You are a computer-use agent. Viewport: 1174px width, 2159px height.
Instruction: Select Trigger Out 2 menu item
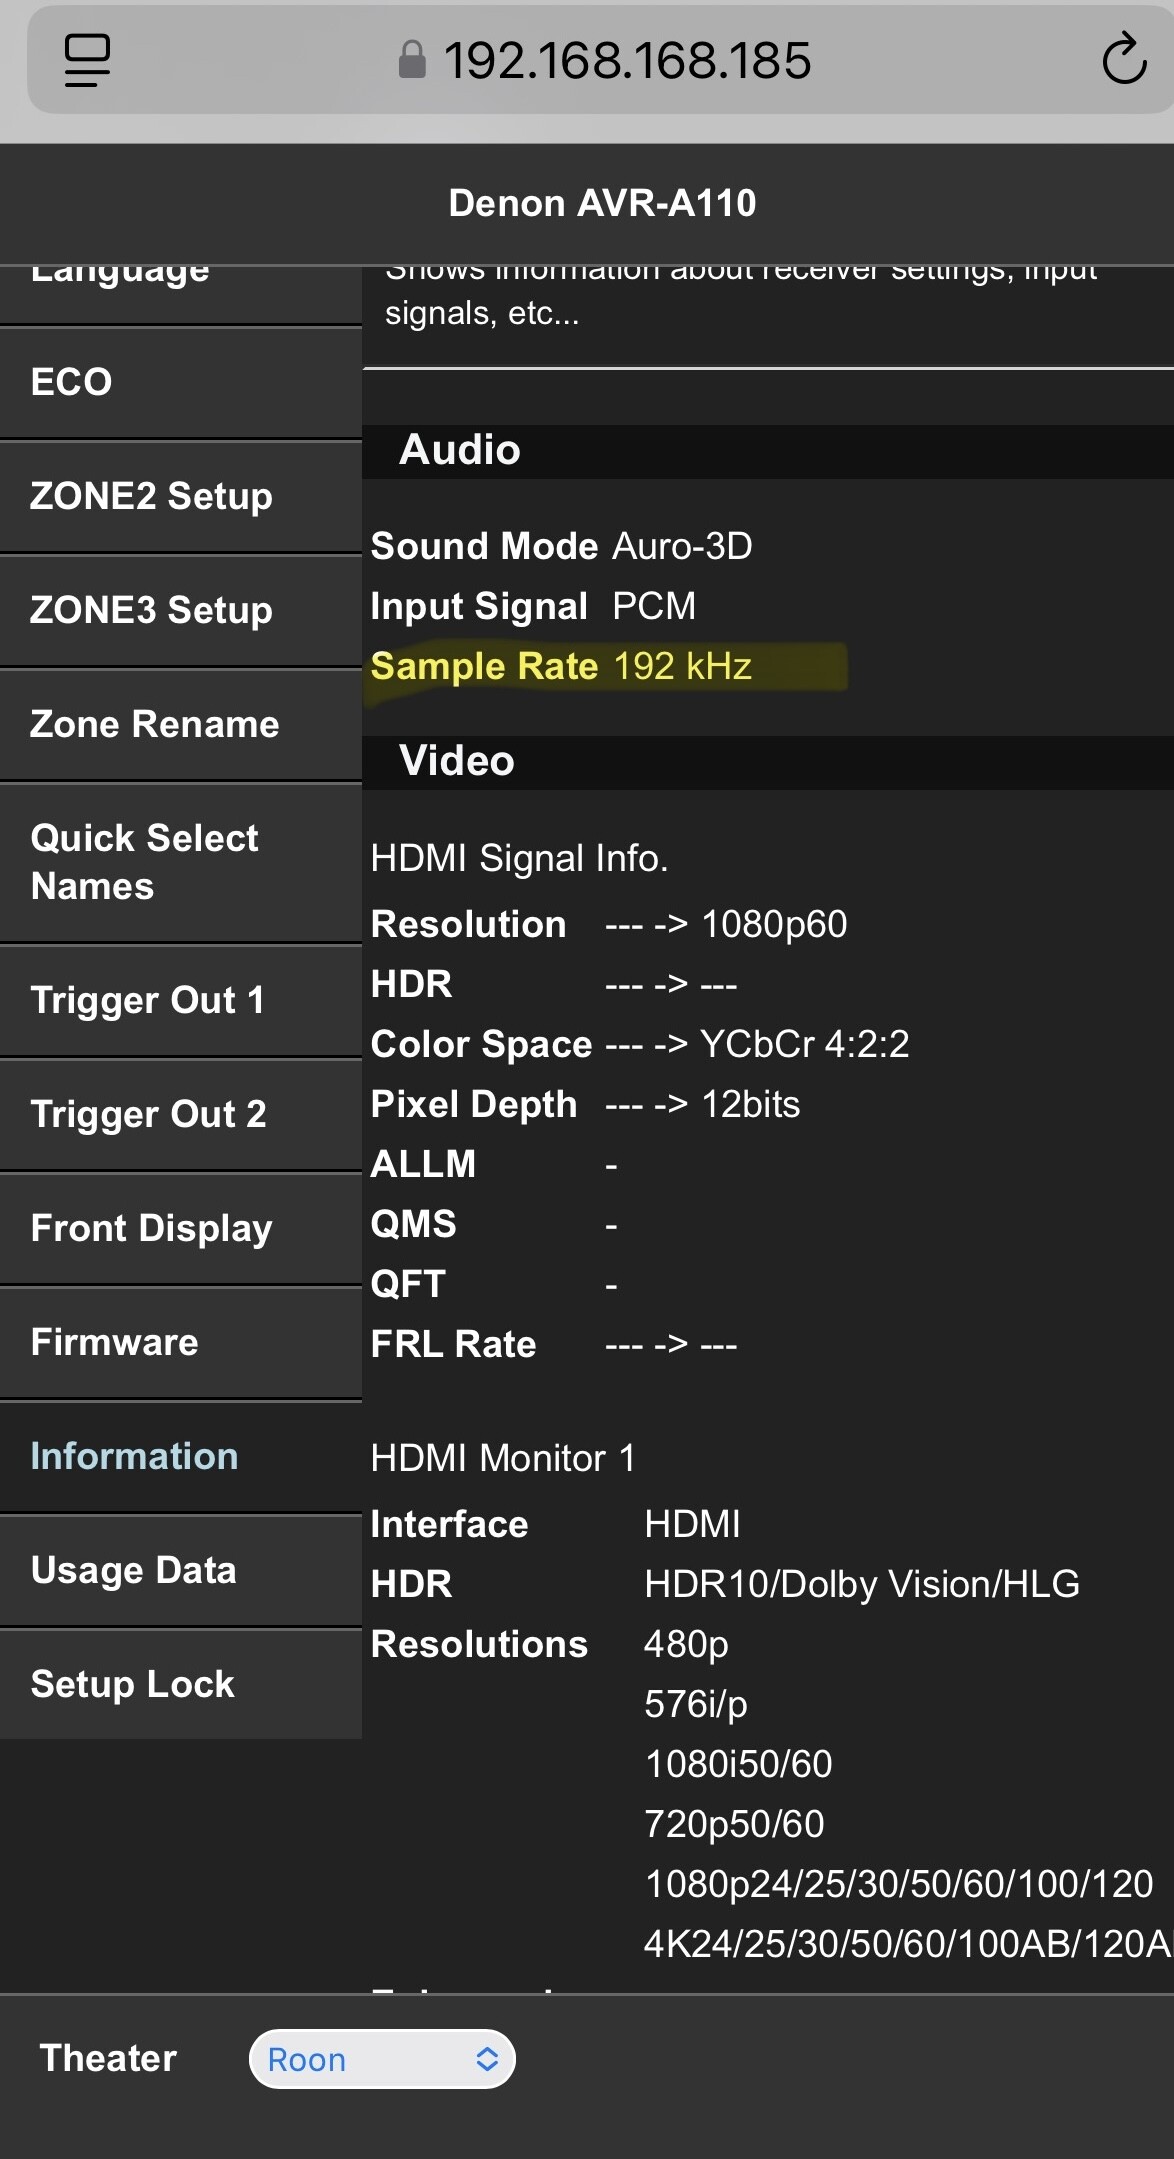point(181,1114)
